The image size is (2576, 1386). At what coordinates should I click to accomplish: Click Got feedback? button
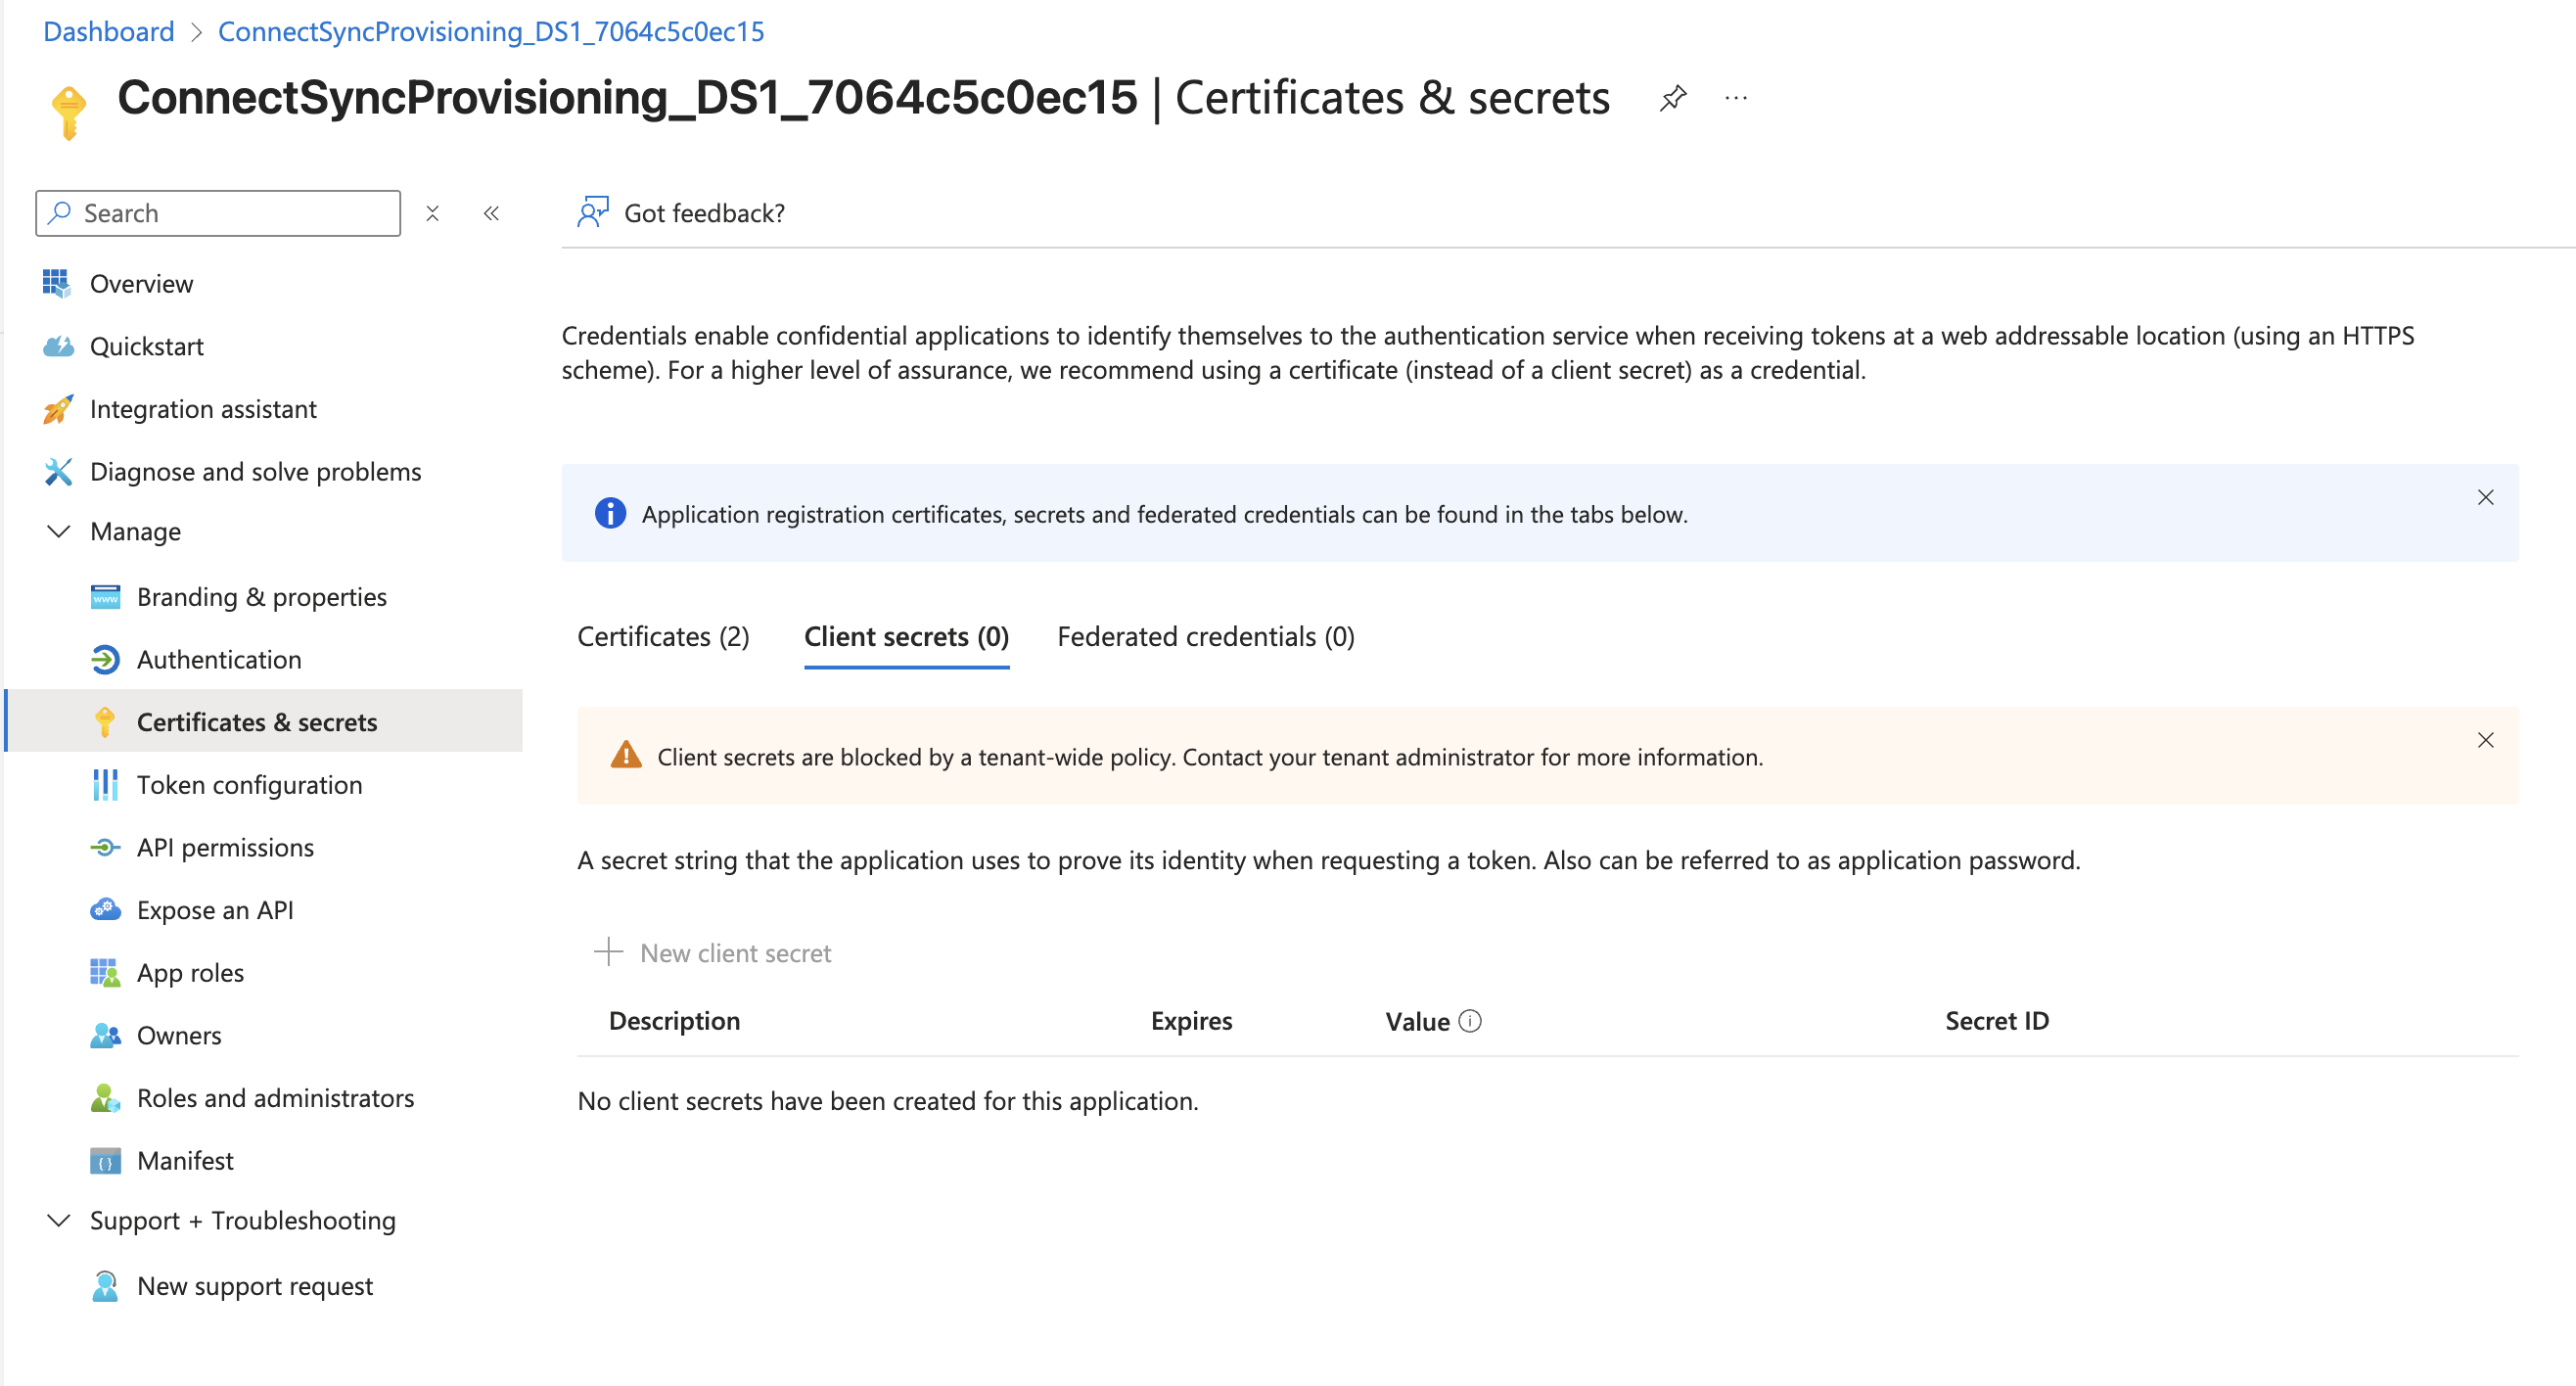coord(681,213)
